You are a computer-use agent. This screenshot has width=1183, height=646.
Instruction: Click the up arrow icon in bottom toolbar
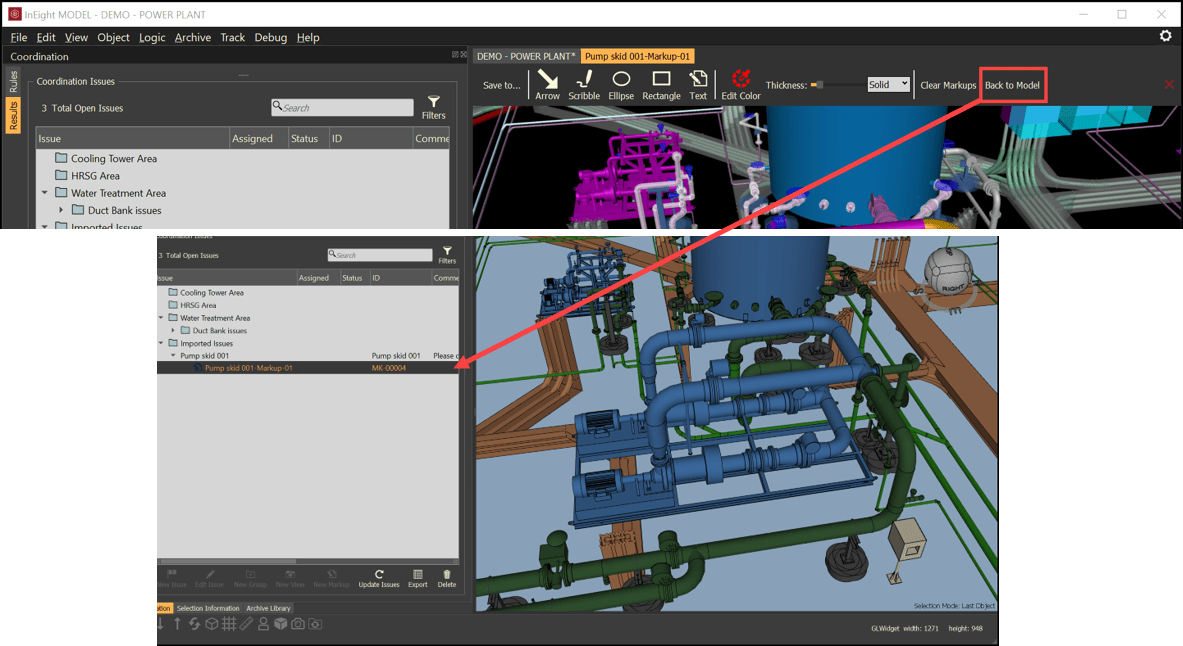point(177,624)
